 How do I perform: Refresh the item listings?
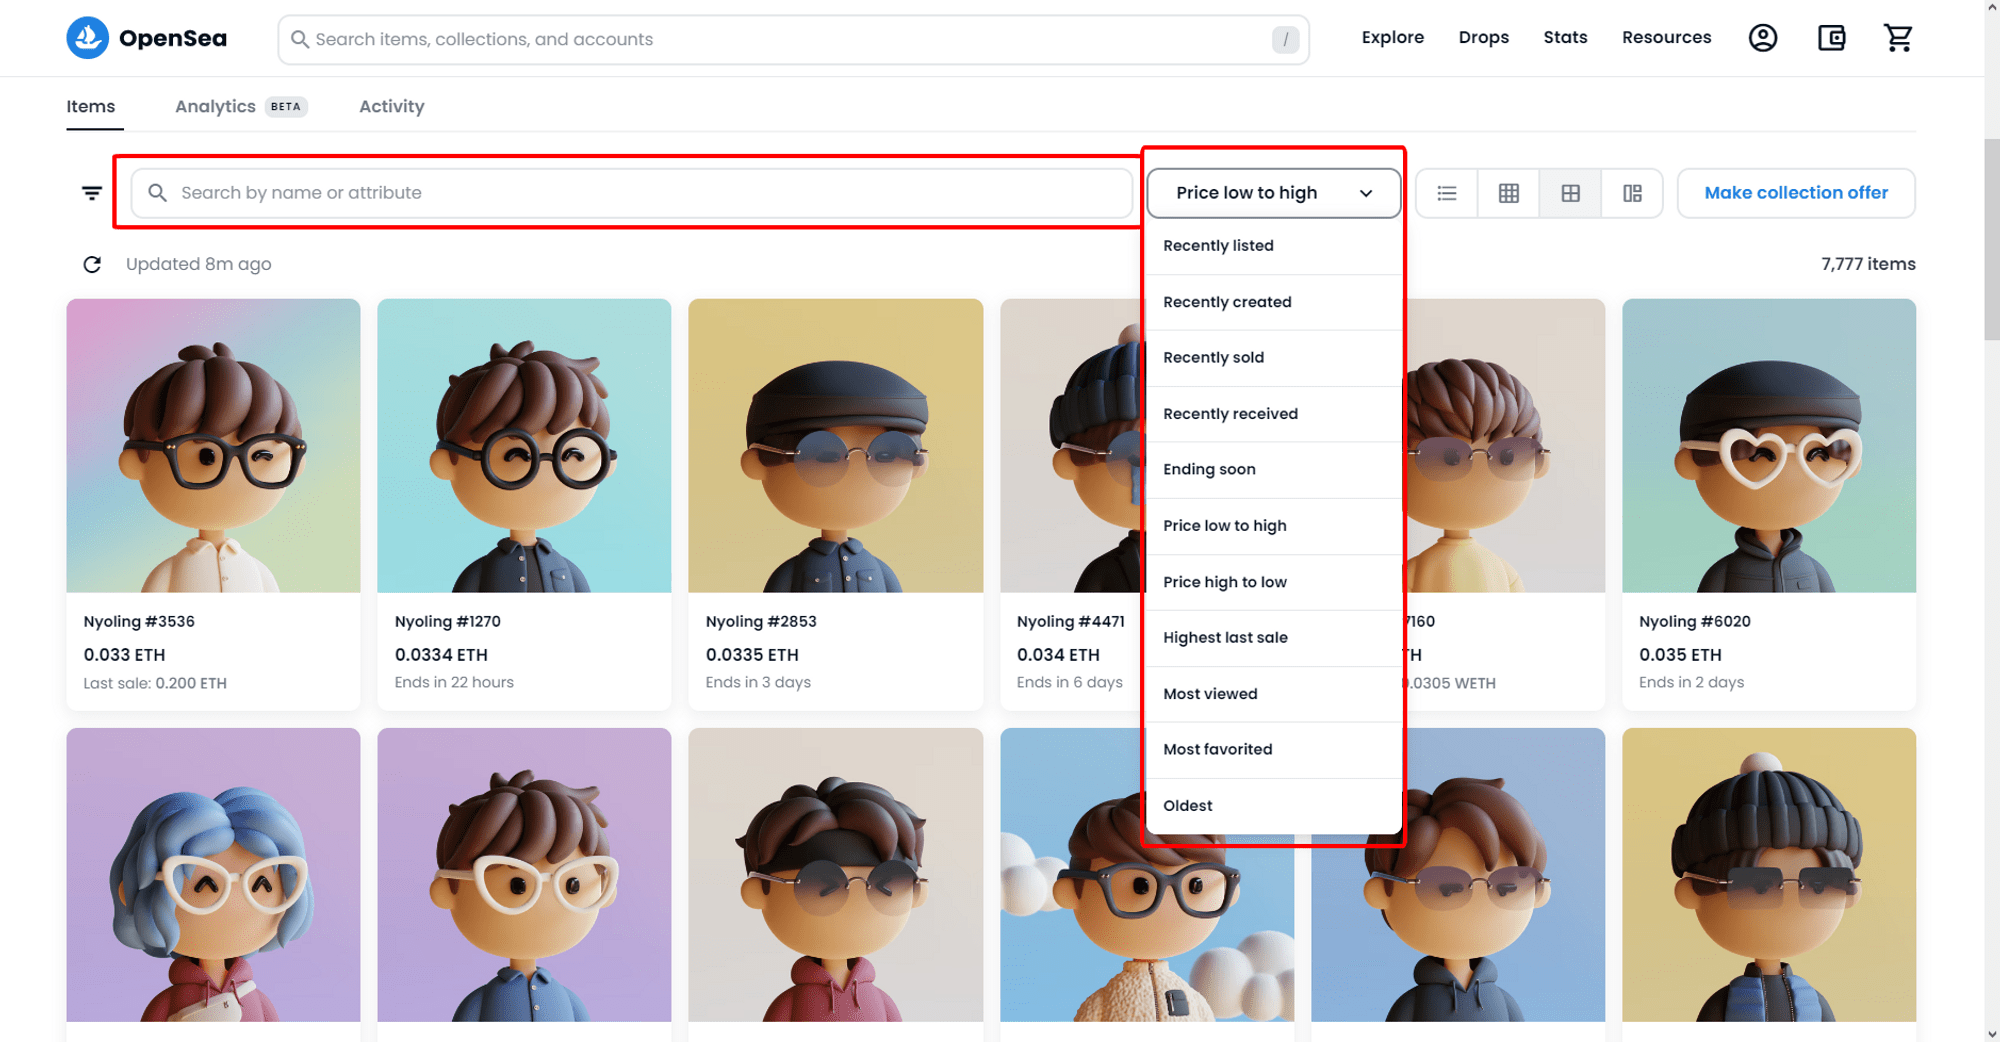pos(92,264)
